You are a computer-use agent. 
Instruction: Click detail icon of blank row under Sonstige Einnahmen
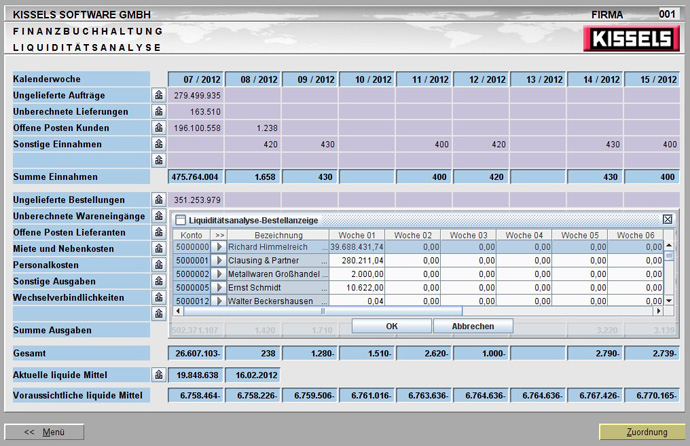158,160
